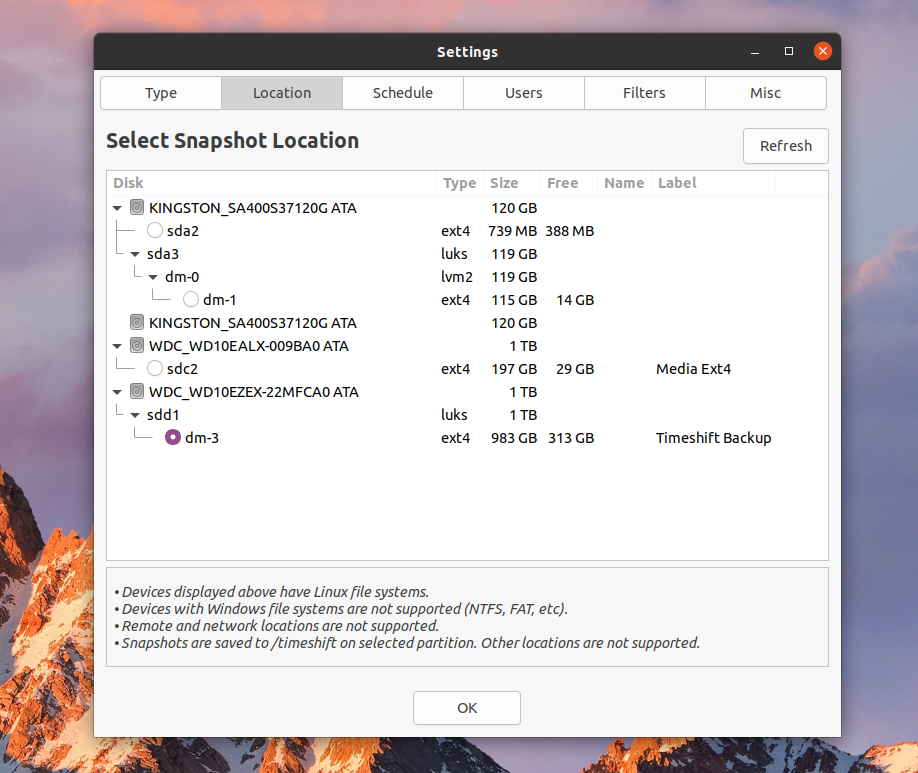Go to the Schedule tab
This screenshot has height=773, width=918.
pos(403,93)
